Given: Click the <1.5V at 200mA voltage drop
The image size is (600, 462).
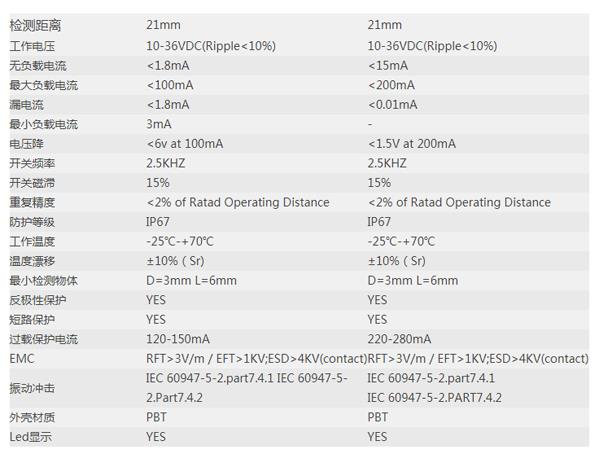Looking at the screenshot, I should click(411, 144).
